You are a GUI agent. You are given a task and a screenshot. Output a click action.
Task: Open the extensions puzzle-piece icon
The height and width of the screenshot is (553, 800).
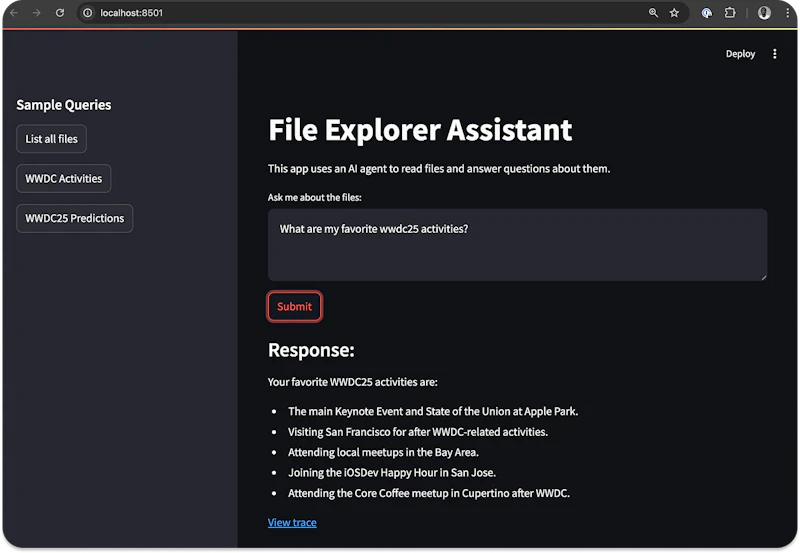point(730,13)
